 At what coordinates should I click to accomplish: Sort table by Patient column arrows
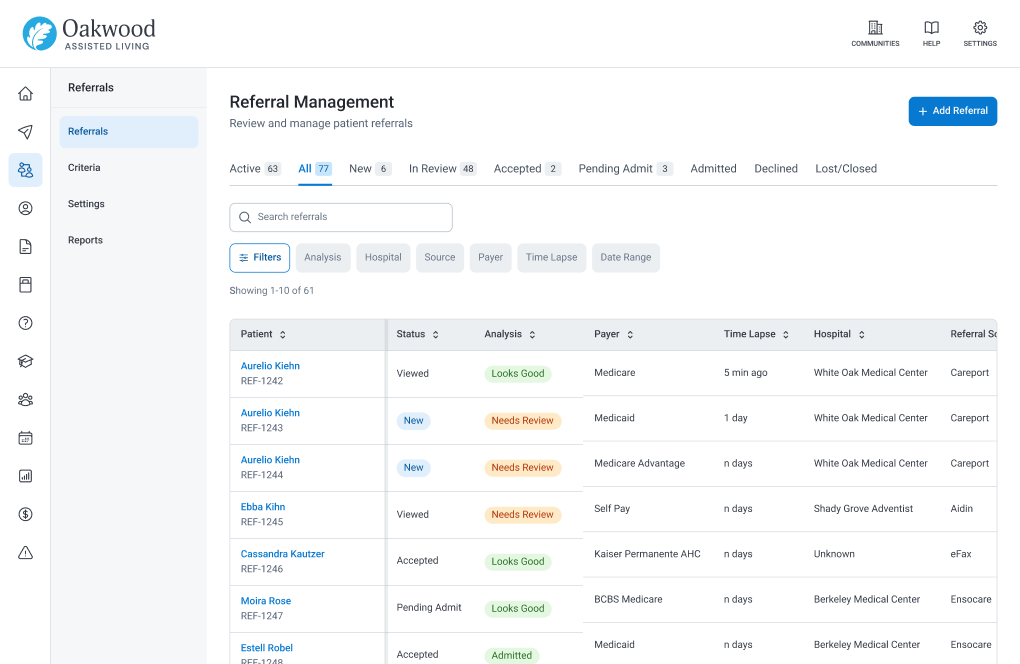click(x=282, y=334)
